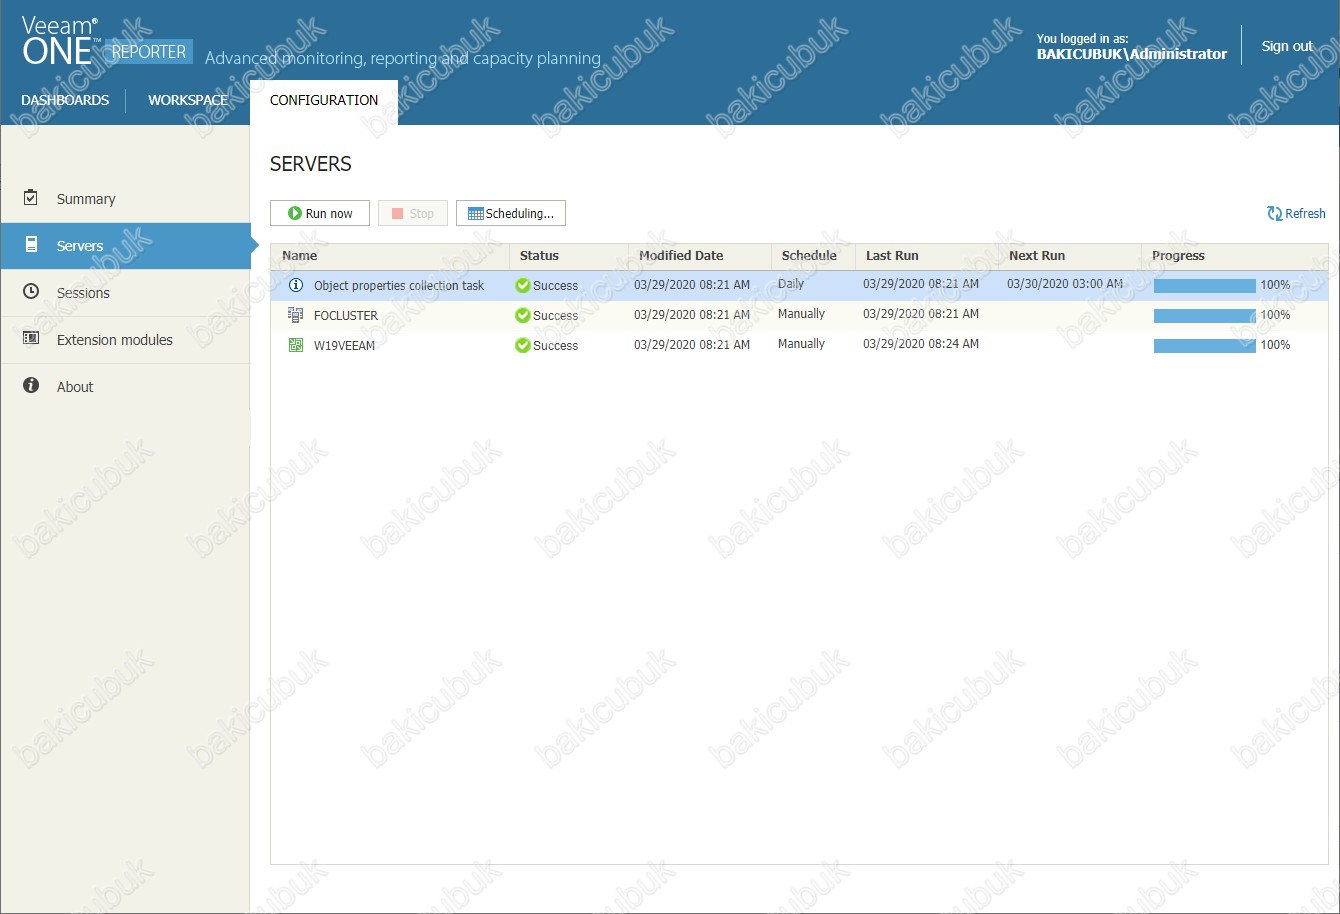Refresh the servers list
This screenshot has height=914, width=1340.
coord(1296,213)
